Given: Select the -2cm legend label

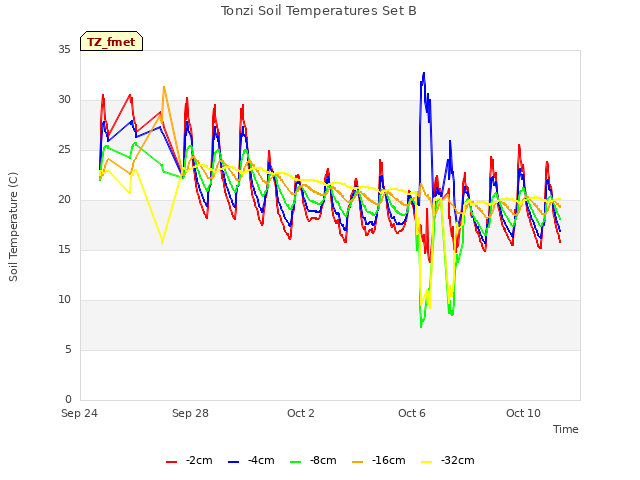Looking at the screenshot, I should (x=199, y=460).
